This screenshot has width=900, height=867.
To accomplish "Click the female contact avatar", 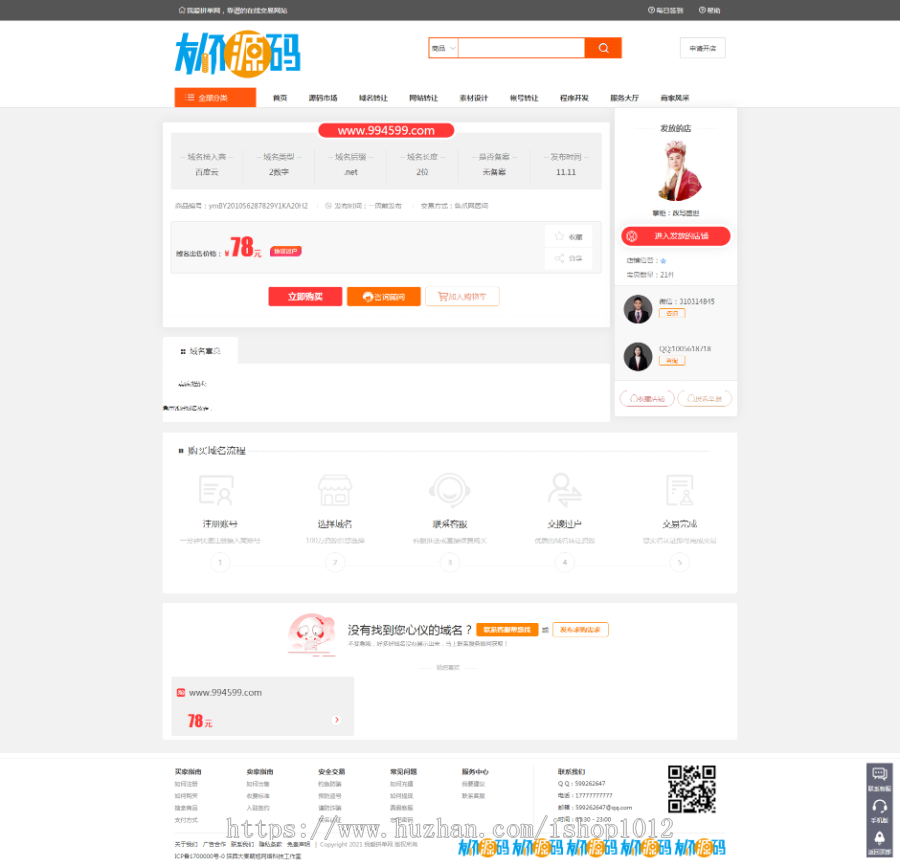I will (638, 357).
